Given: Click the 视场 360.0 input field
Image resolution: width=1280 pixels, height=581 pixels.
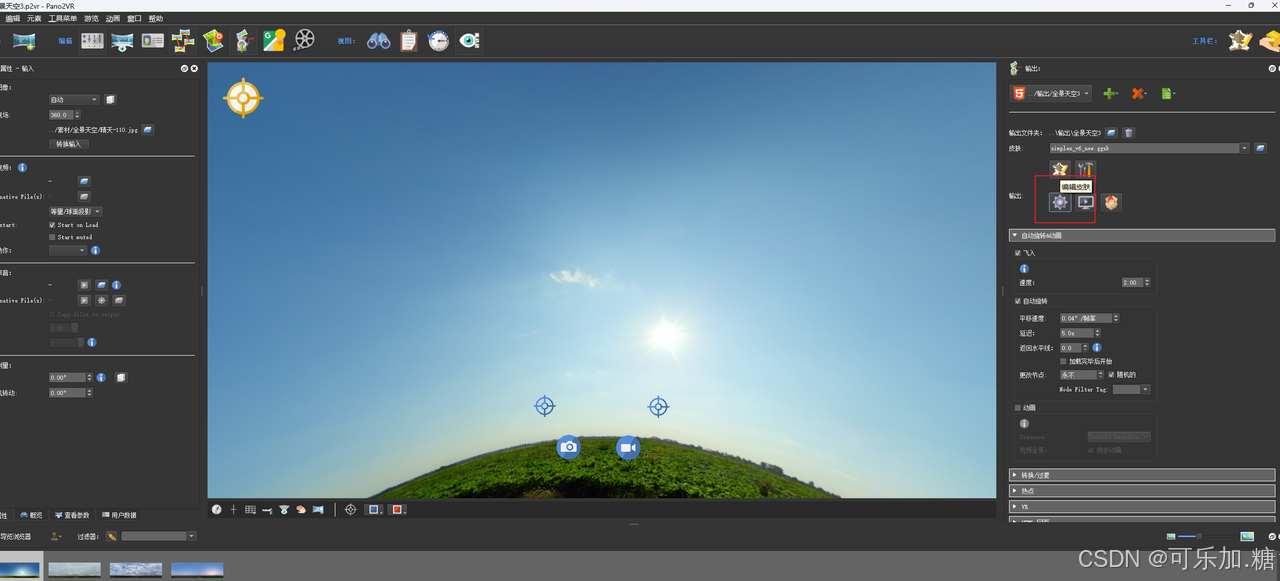Looking at the screenshot, I should coord(65,115).
